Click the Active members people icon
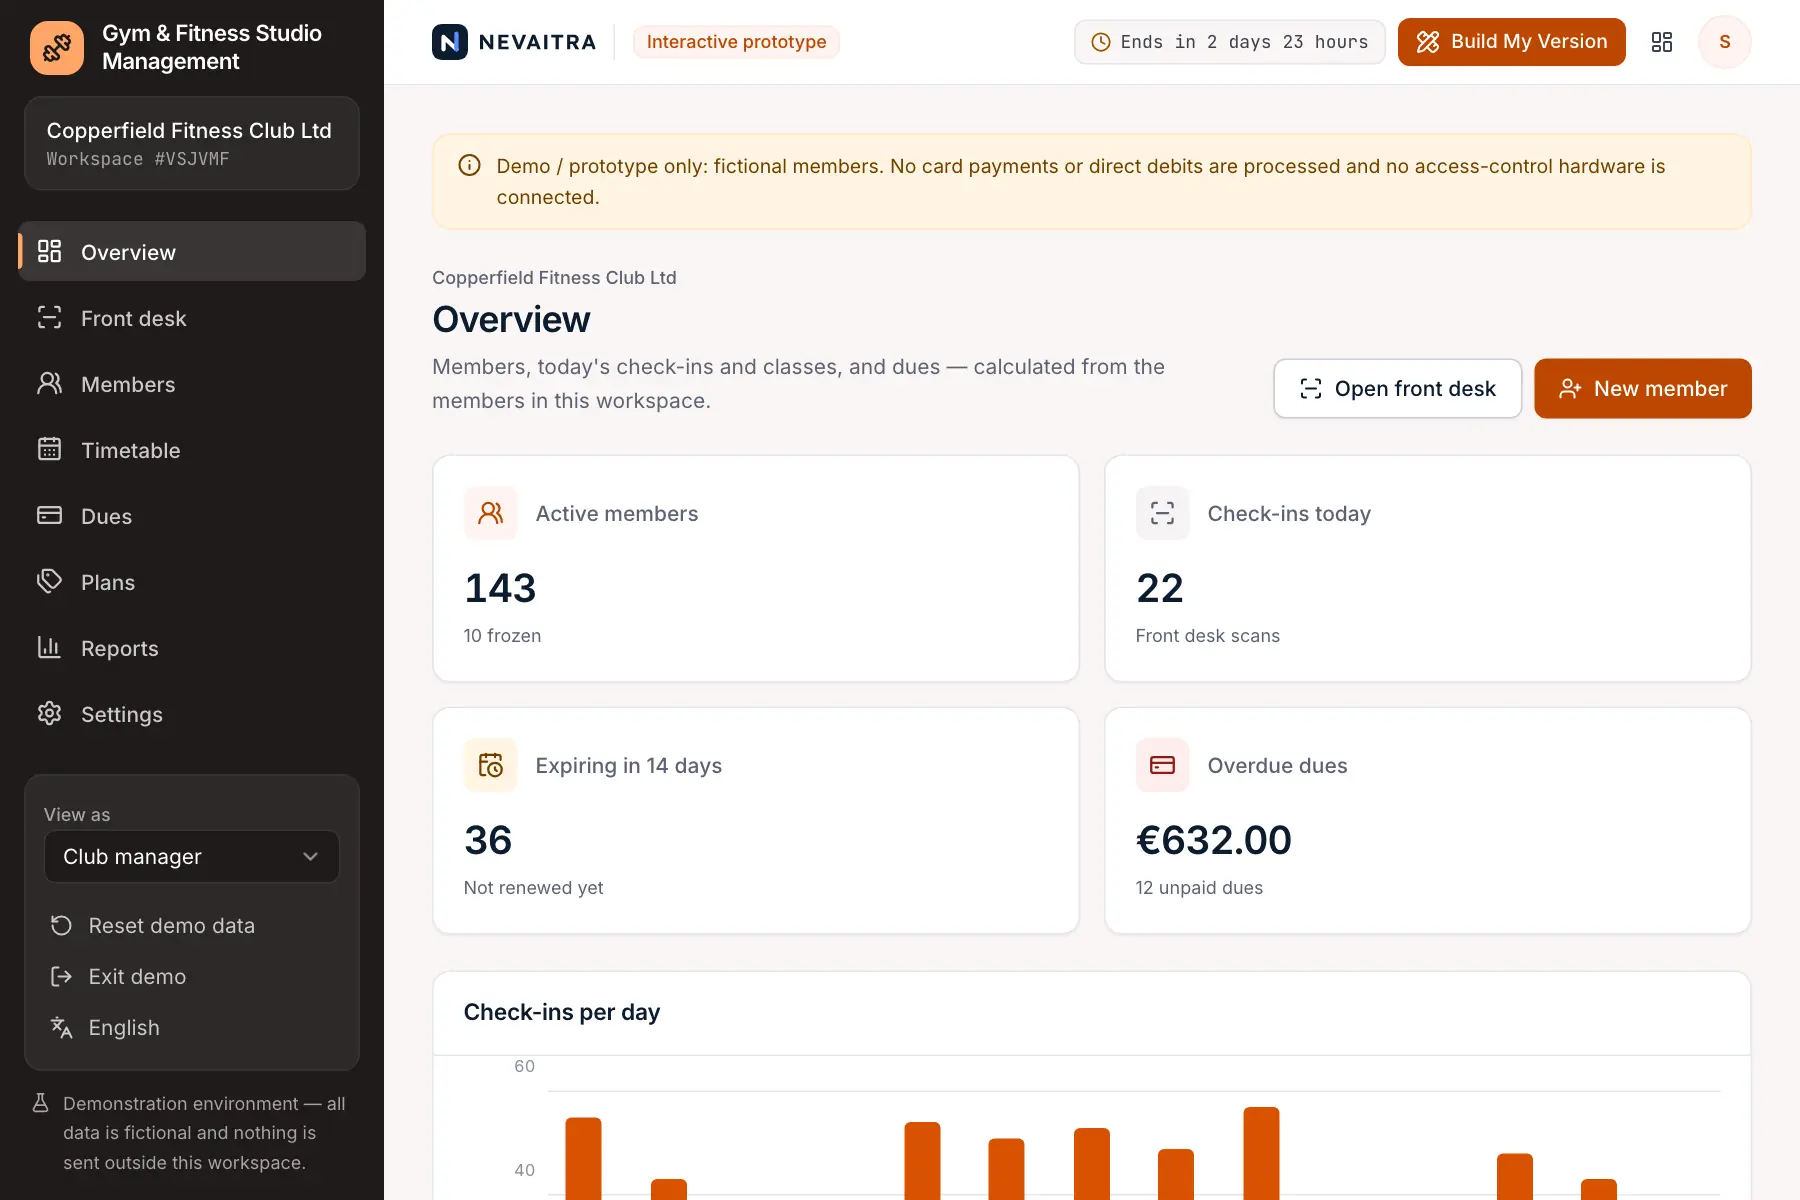The height and width of the screenshot is (1200, 1800). click(x=491, y=513)
